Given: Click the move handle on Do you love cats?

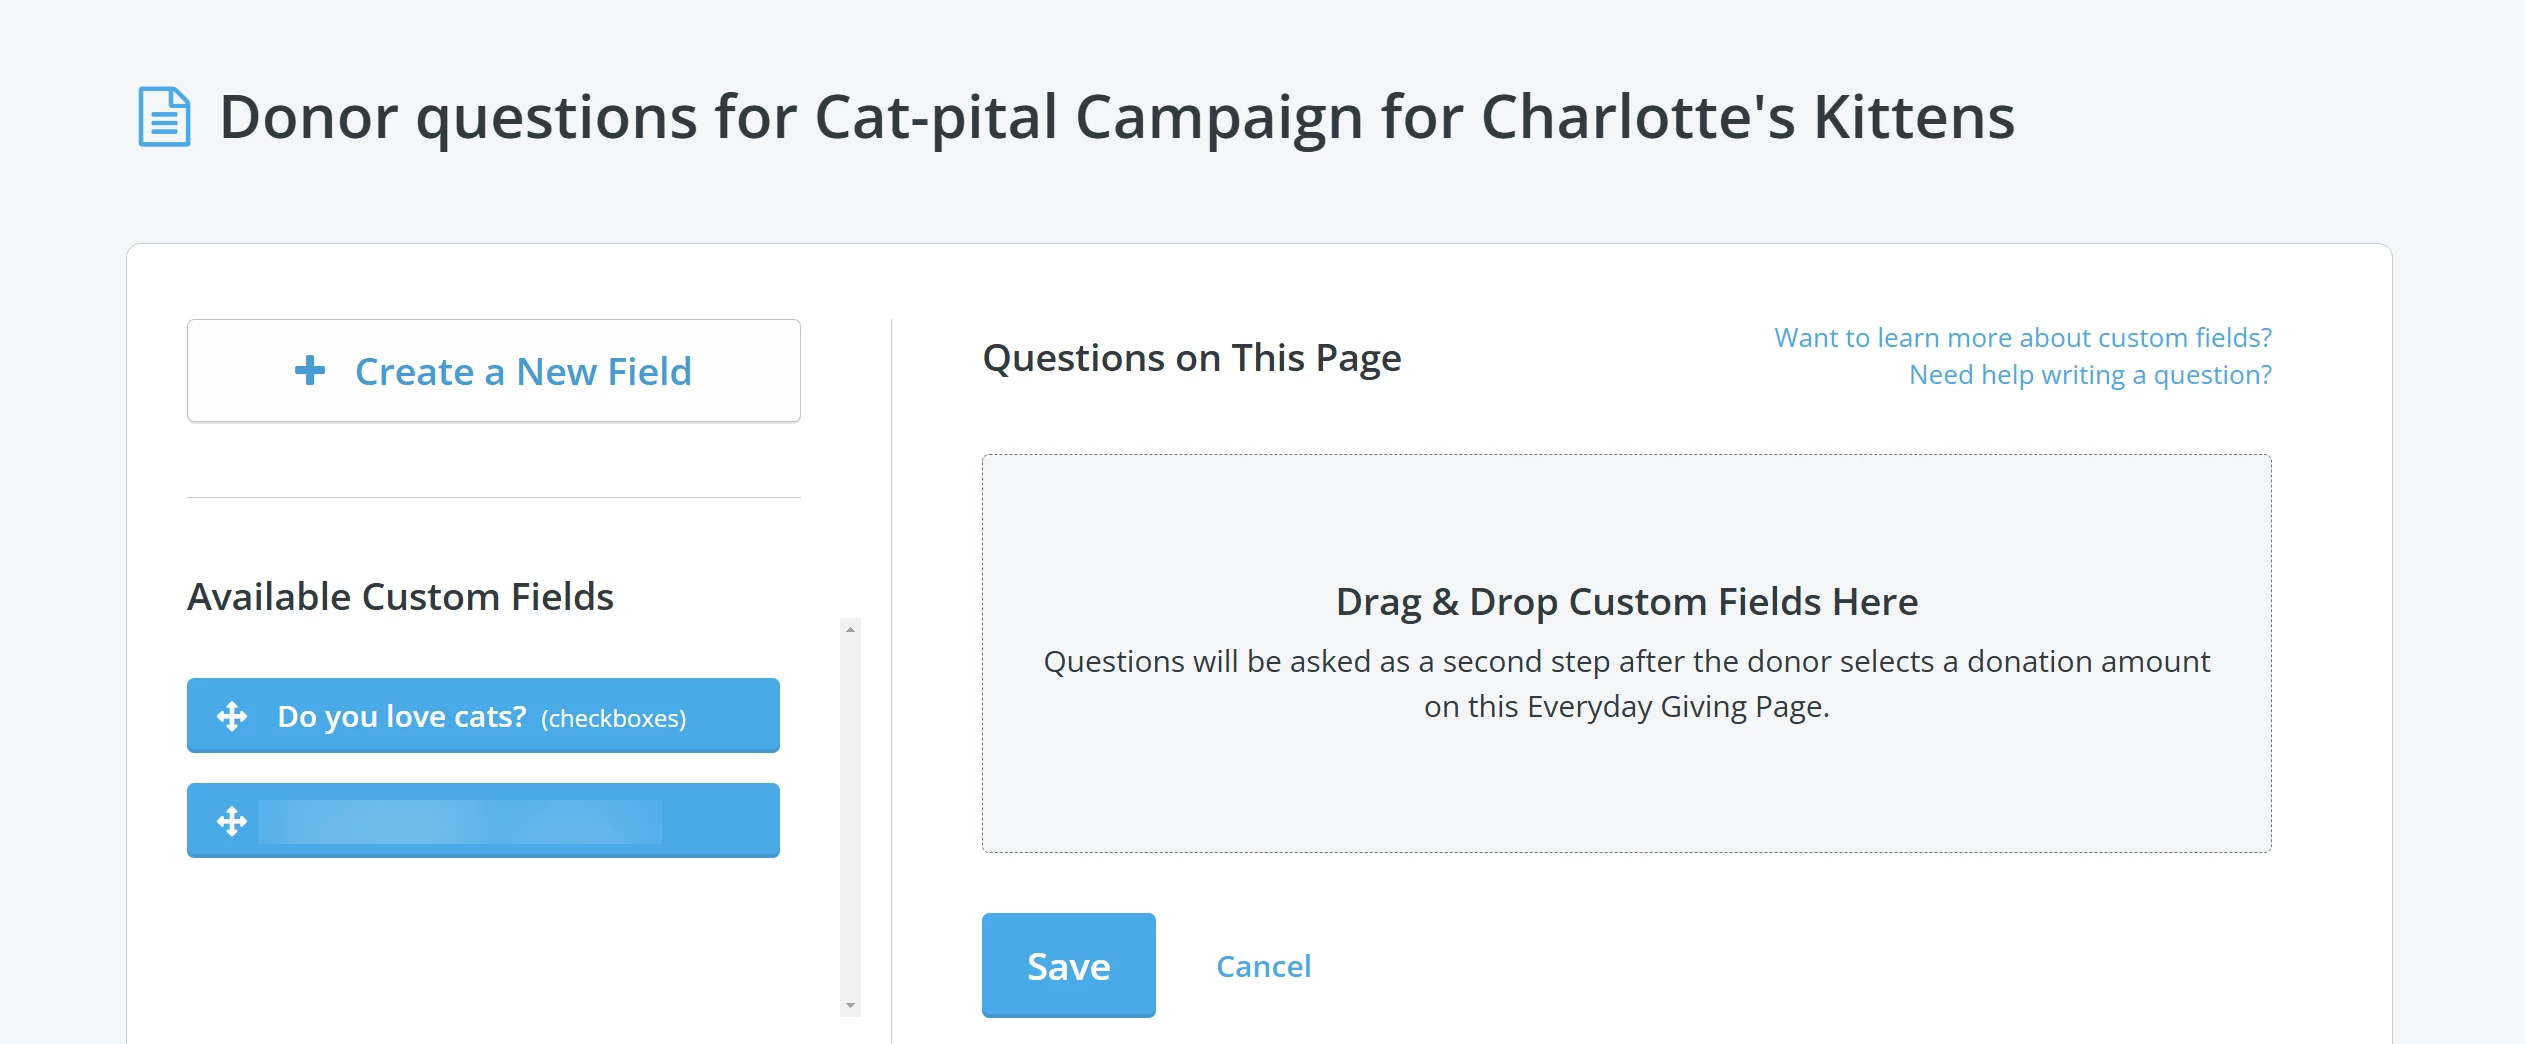Looking at the screenshot, I should (x=232, y=716).
